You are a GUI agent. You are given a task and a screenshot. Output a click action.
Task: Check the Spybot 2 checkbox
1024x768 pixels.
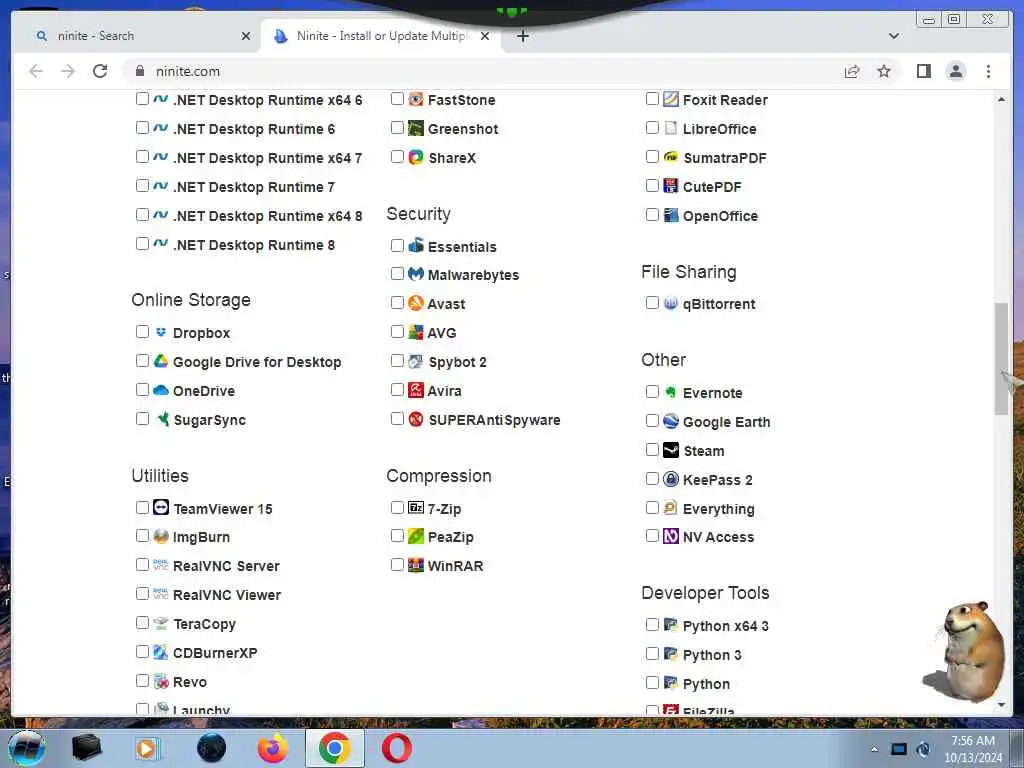point(397,360)
